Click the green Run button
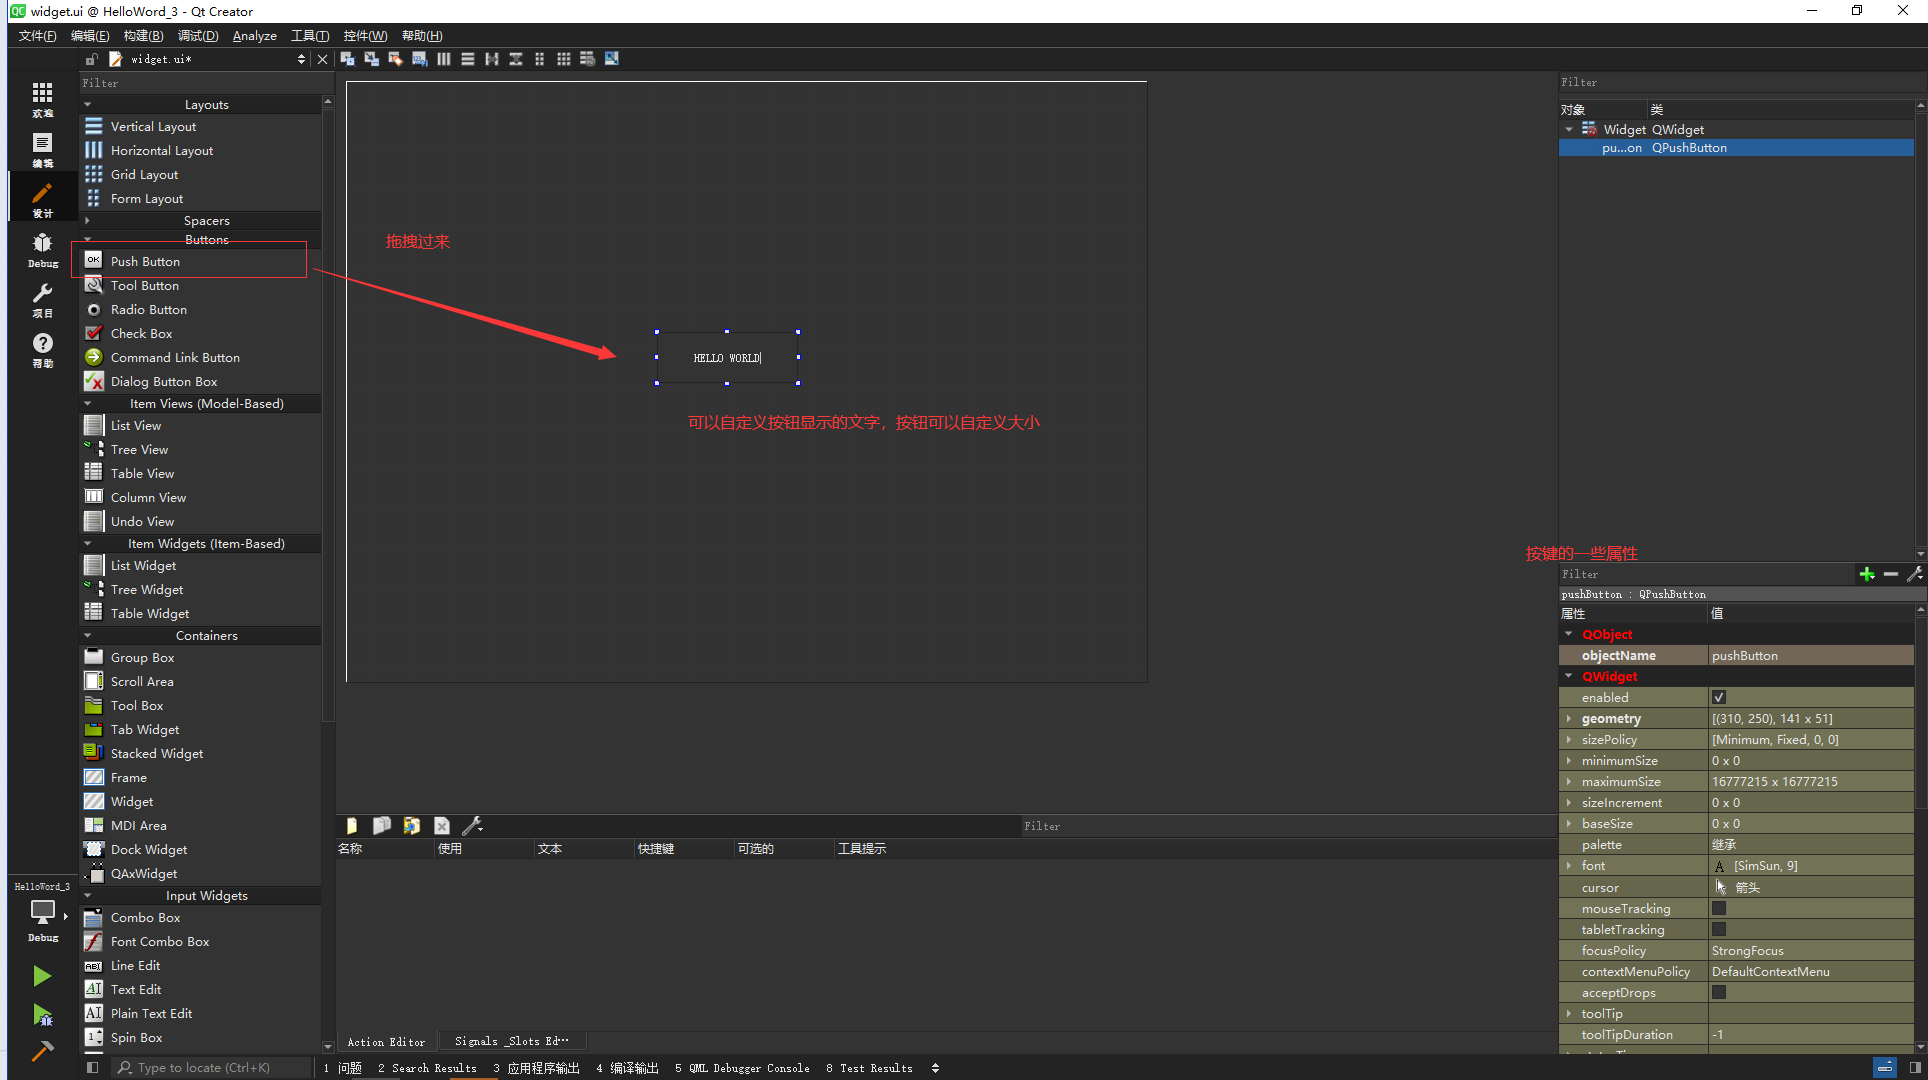The width and height of the screenshot is (1928, 1080). pyautogui.click(x=42, y=975)
